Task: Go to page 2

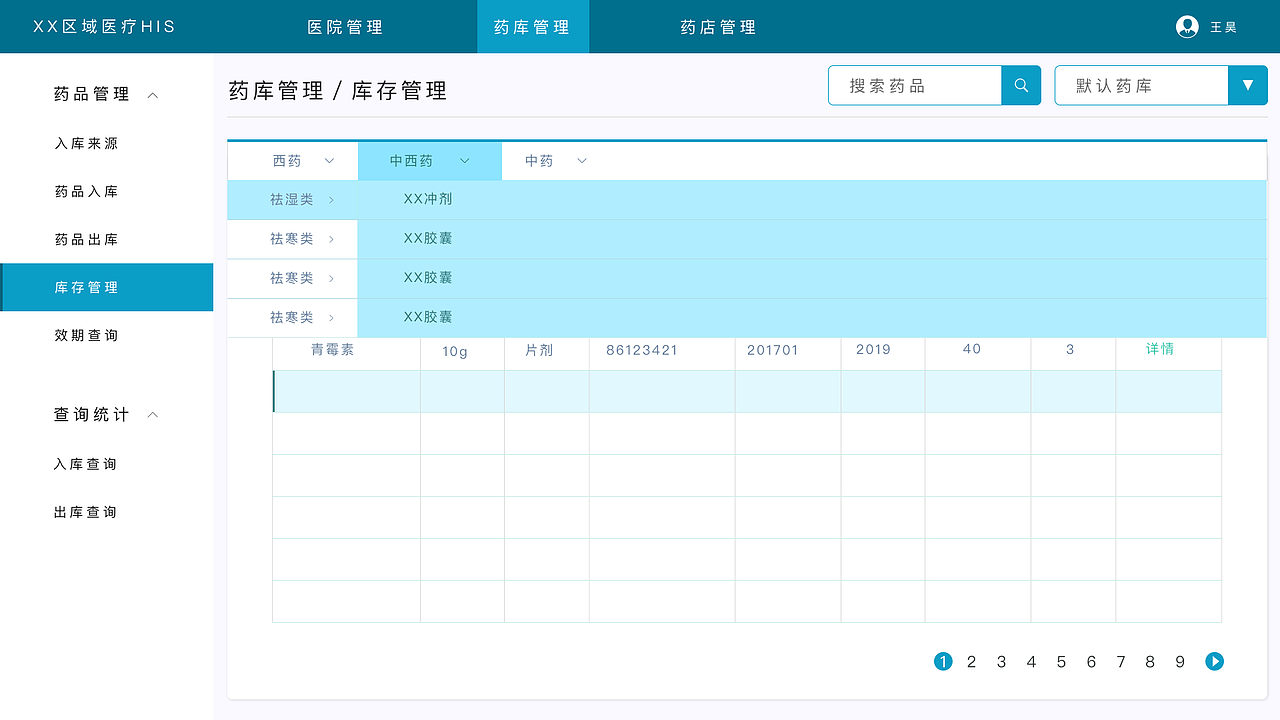Action: [971, 661]
